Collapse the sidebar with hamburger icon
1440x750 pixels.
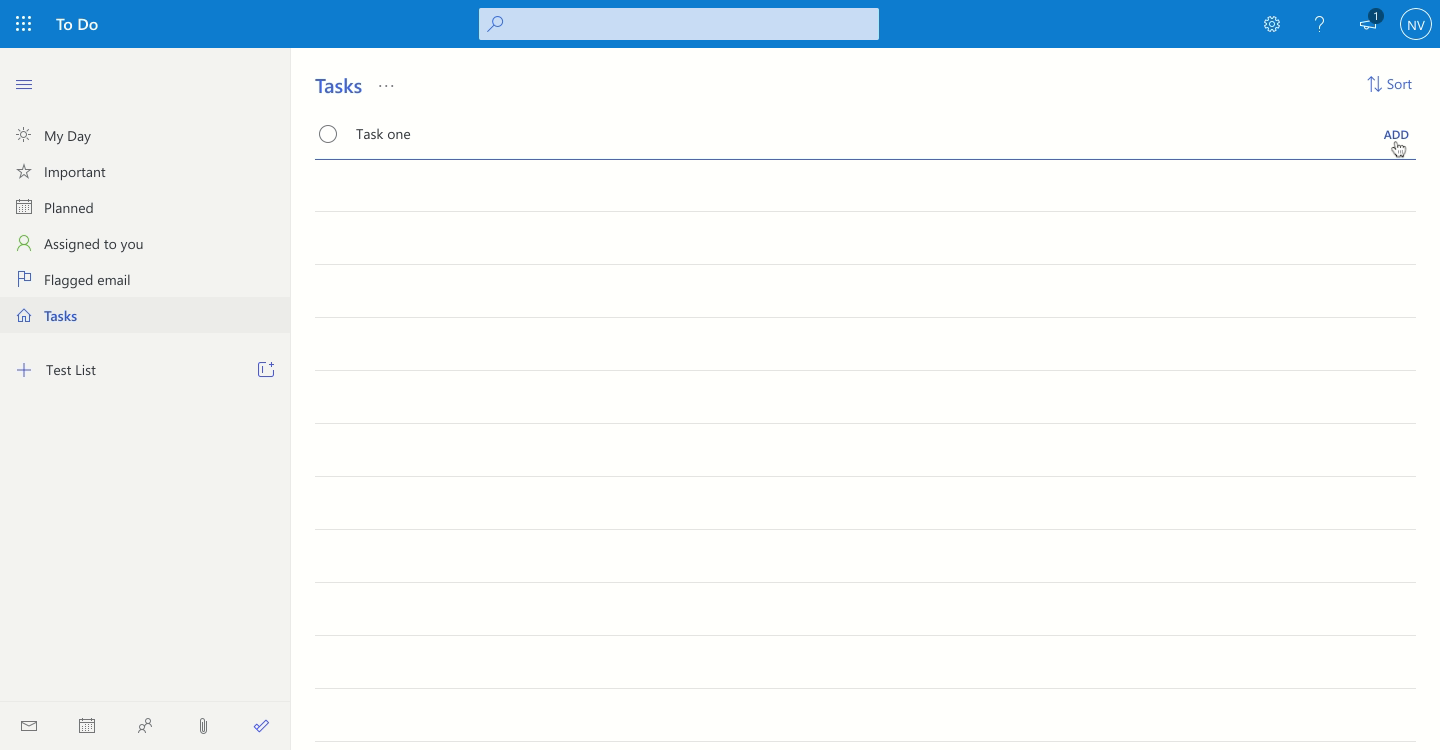pyautogui.click(x=24, y=84)
